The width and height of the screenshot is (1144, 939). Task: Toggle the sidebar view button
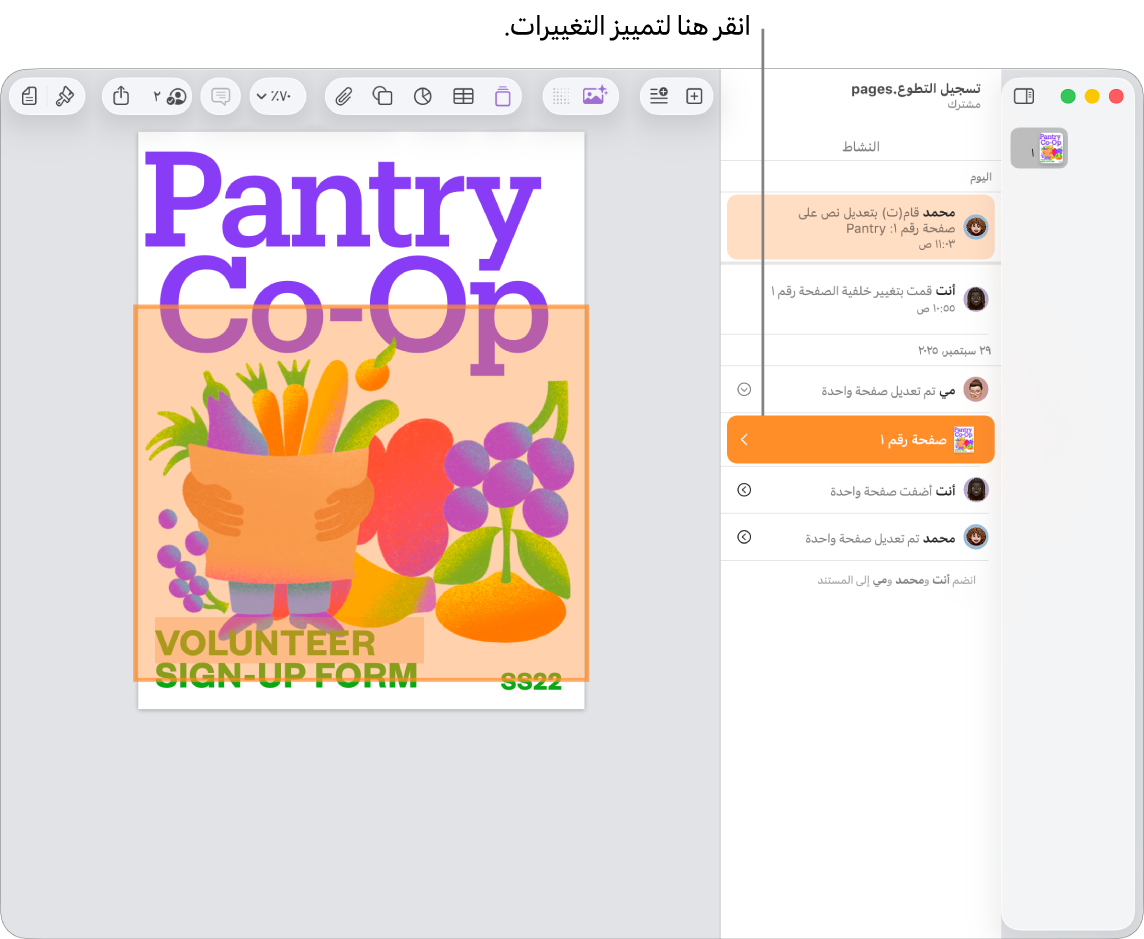tap(1024, 96)
